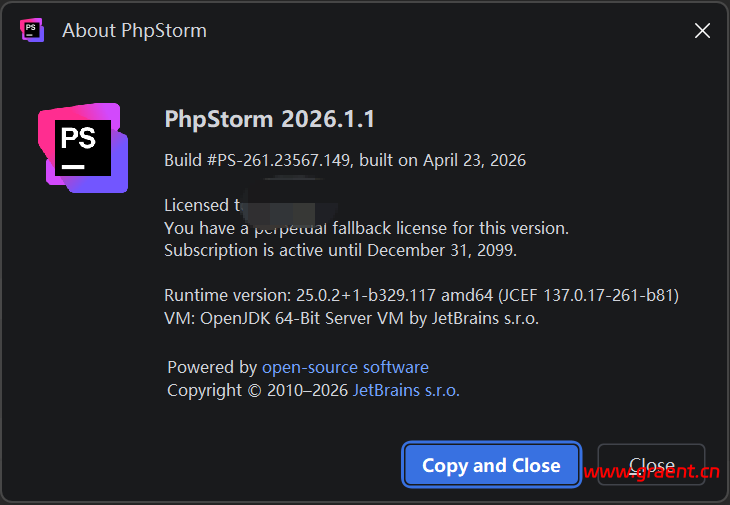Select the Build #PS-261.23567.149 number
The image size is (730, 505).
pos(257,160)
